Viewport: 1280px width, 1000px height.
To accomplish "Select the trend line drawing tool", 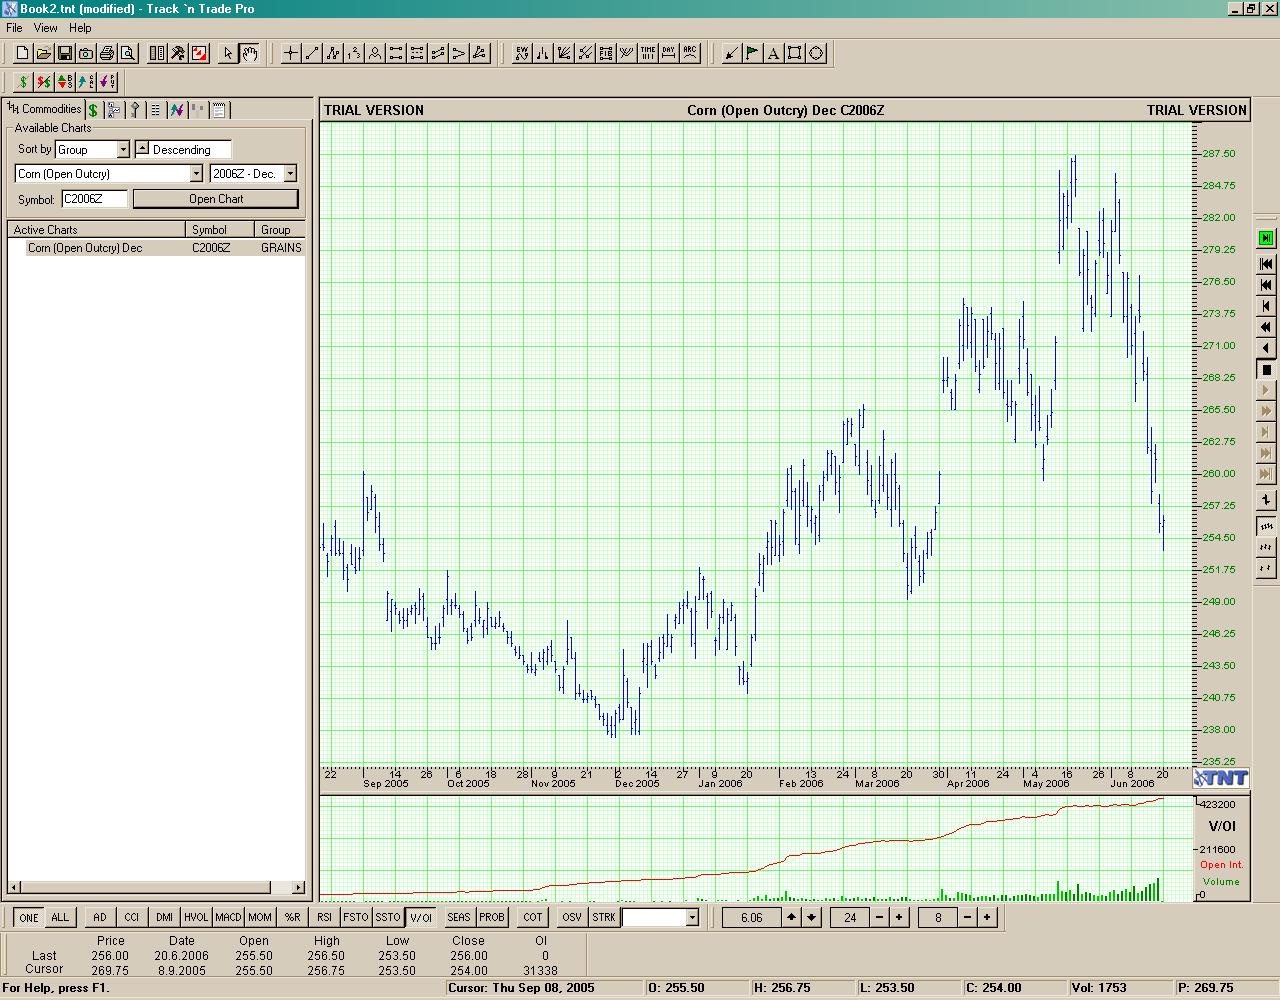I will (312, 53).
